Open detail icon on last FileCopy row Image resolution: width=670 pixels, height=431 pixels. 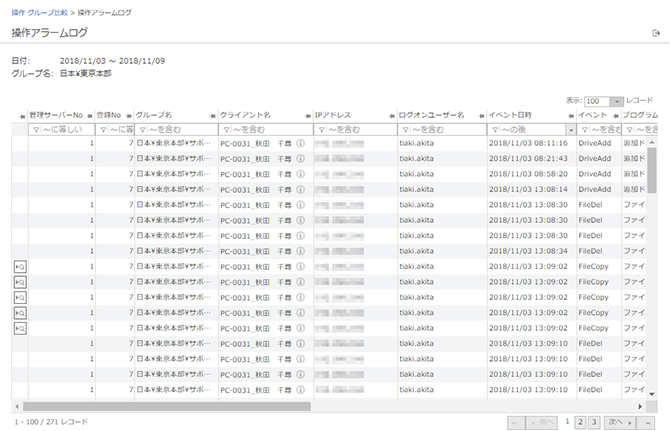[x=20, y=328]
